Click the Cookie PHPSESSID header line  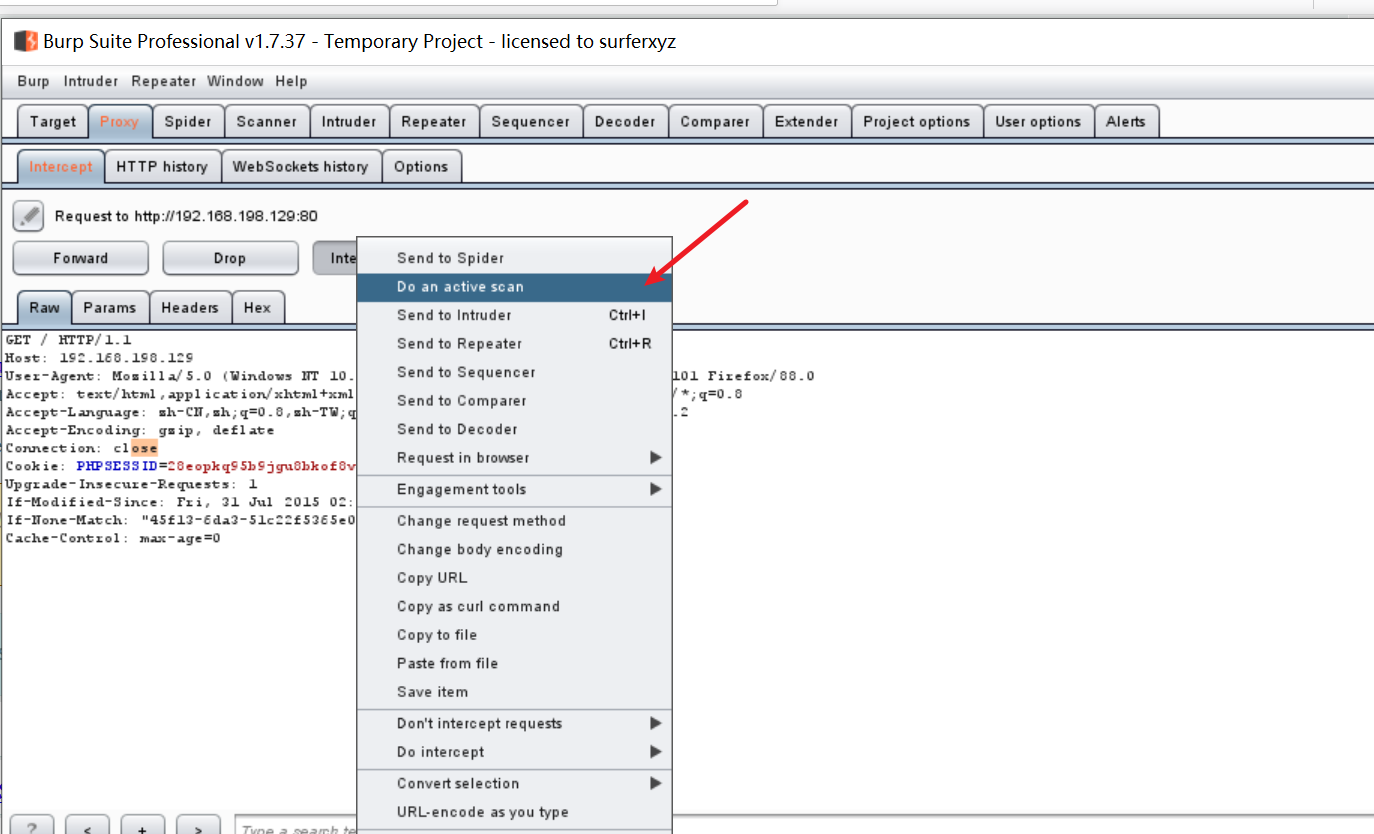[x=181, y=467]
